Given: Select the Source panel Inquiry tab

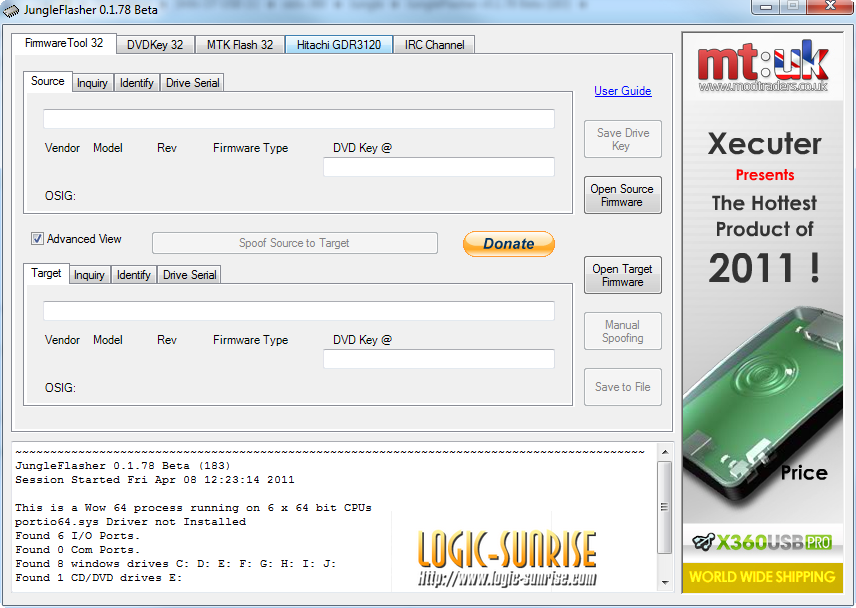Looking at the screenshot, I should point(92,83).
